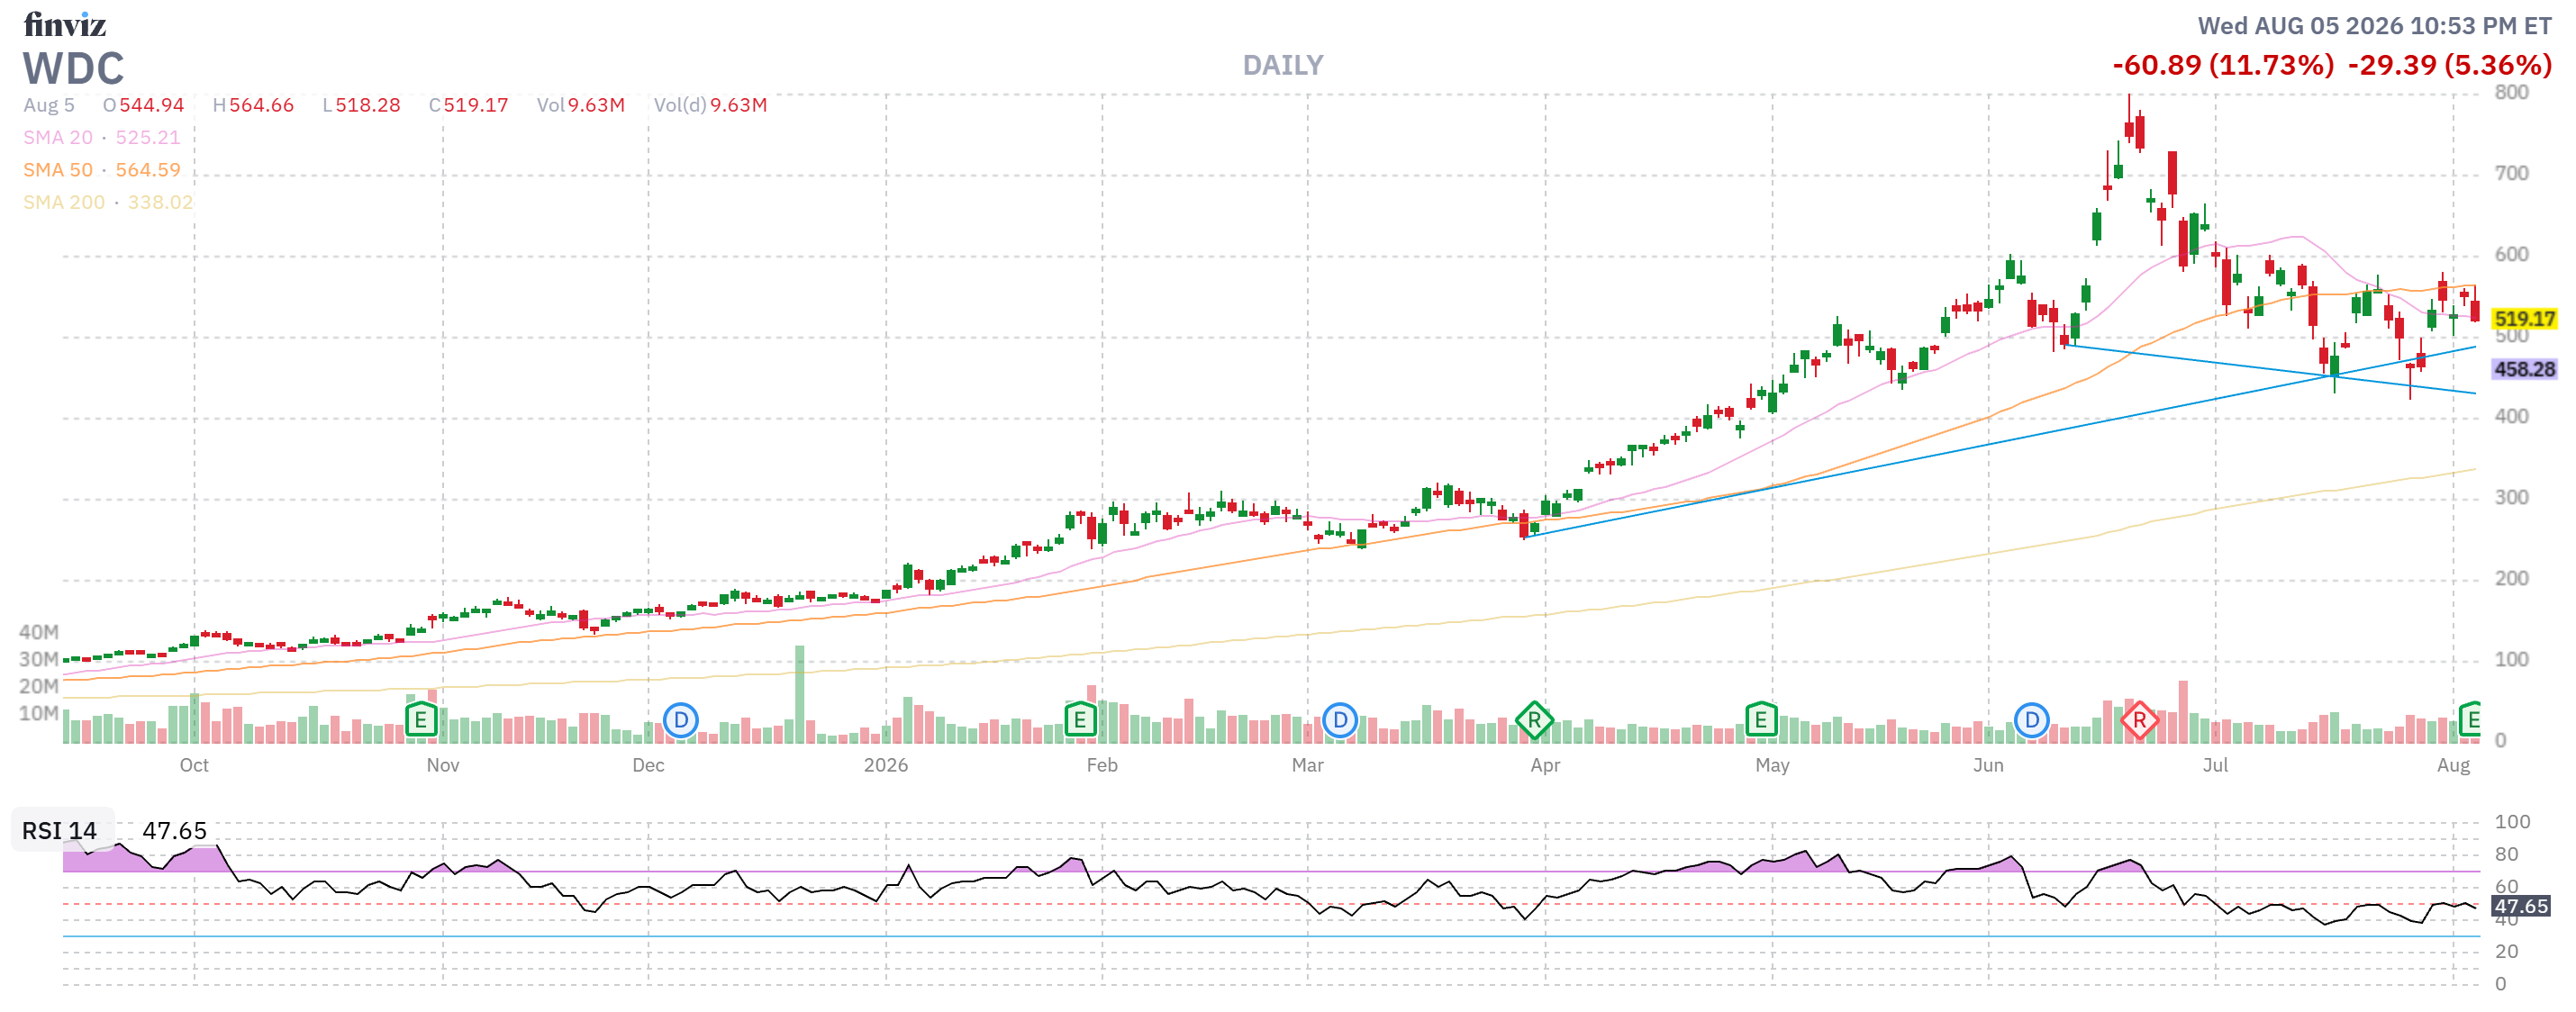The width and height of the screenshot is (2576, 1012).
Task: Click the DAILY timeframe label
Action: coord(1283,65)
